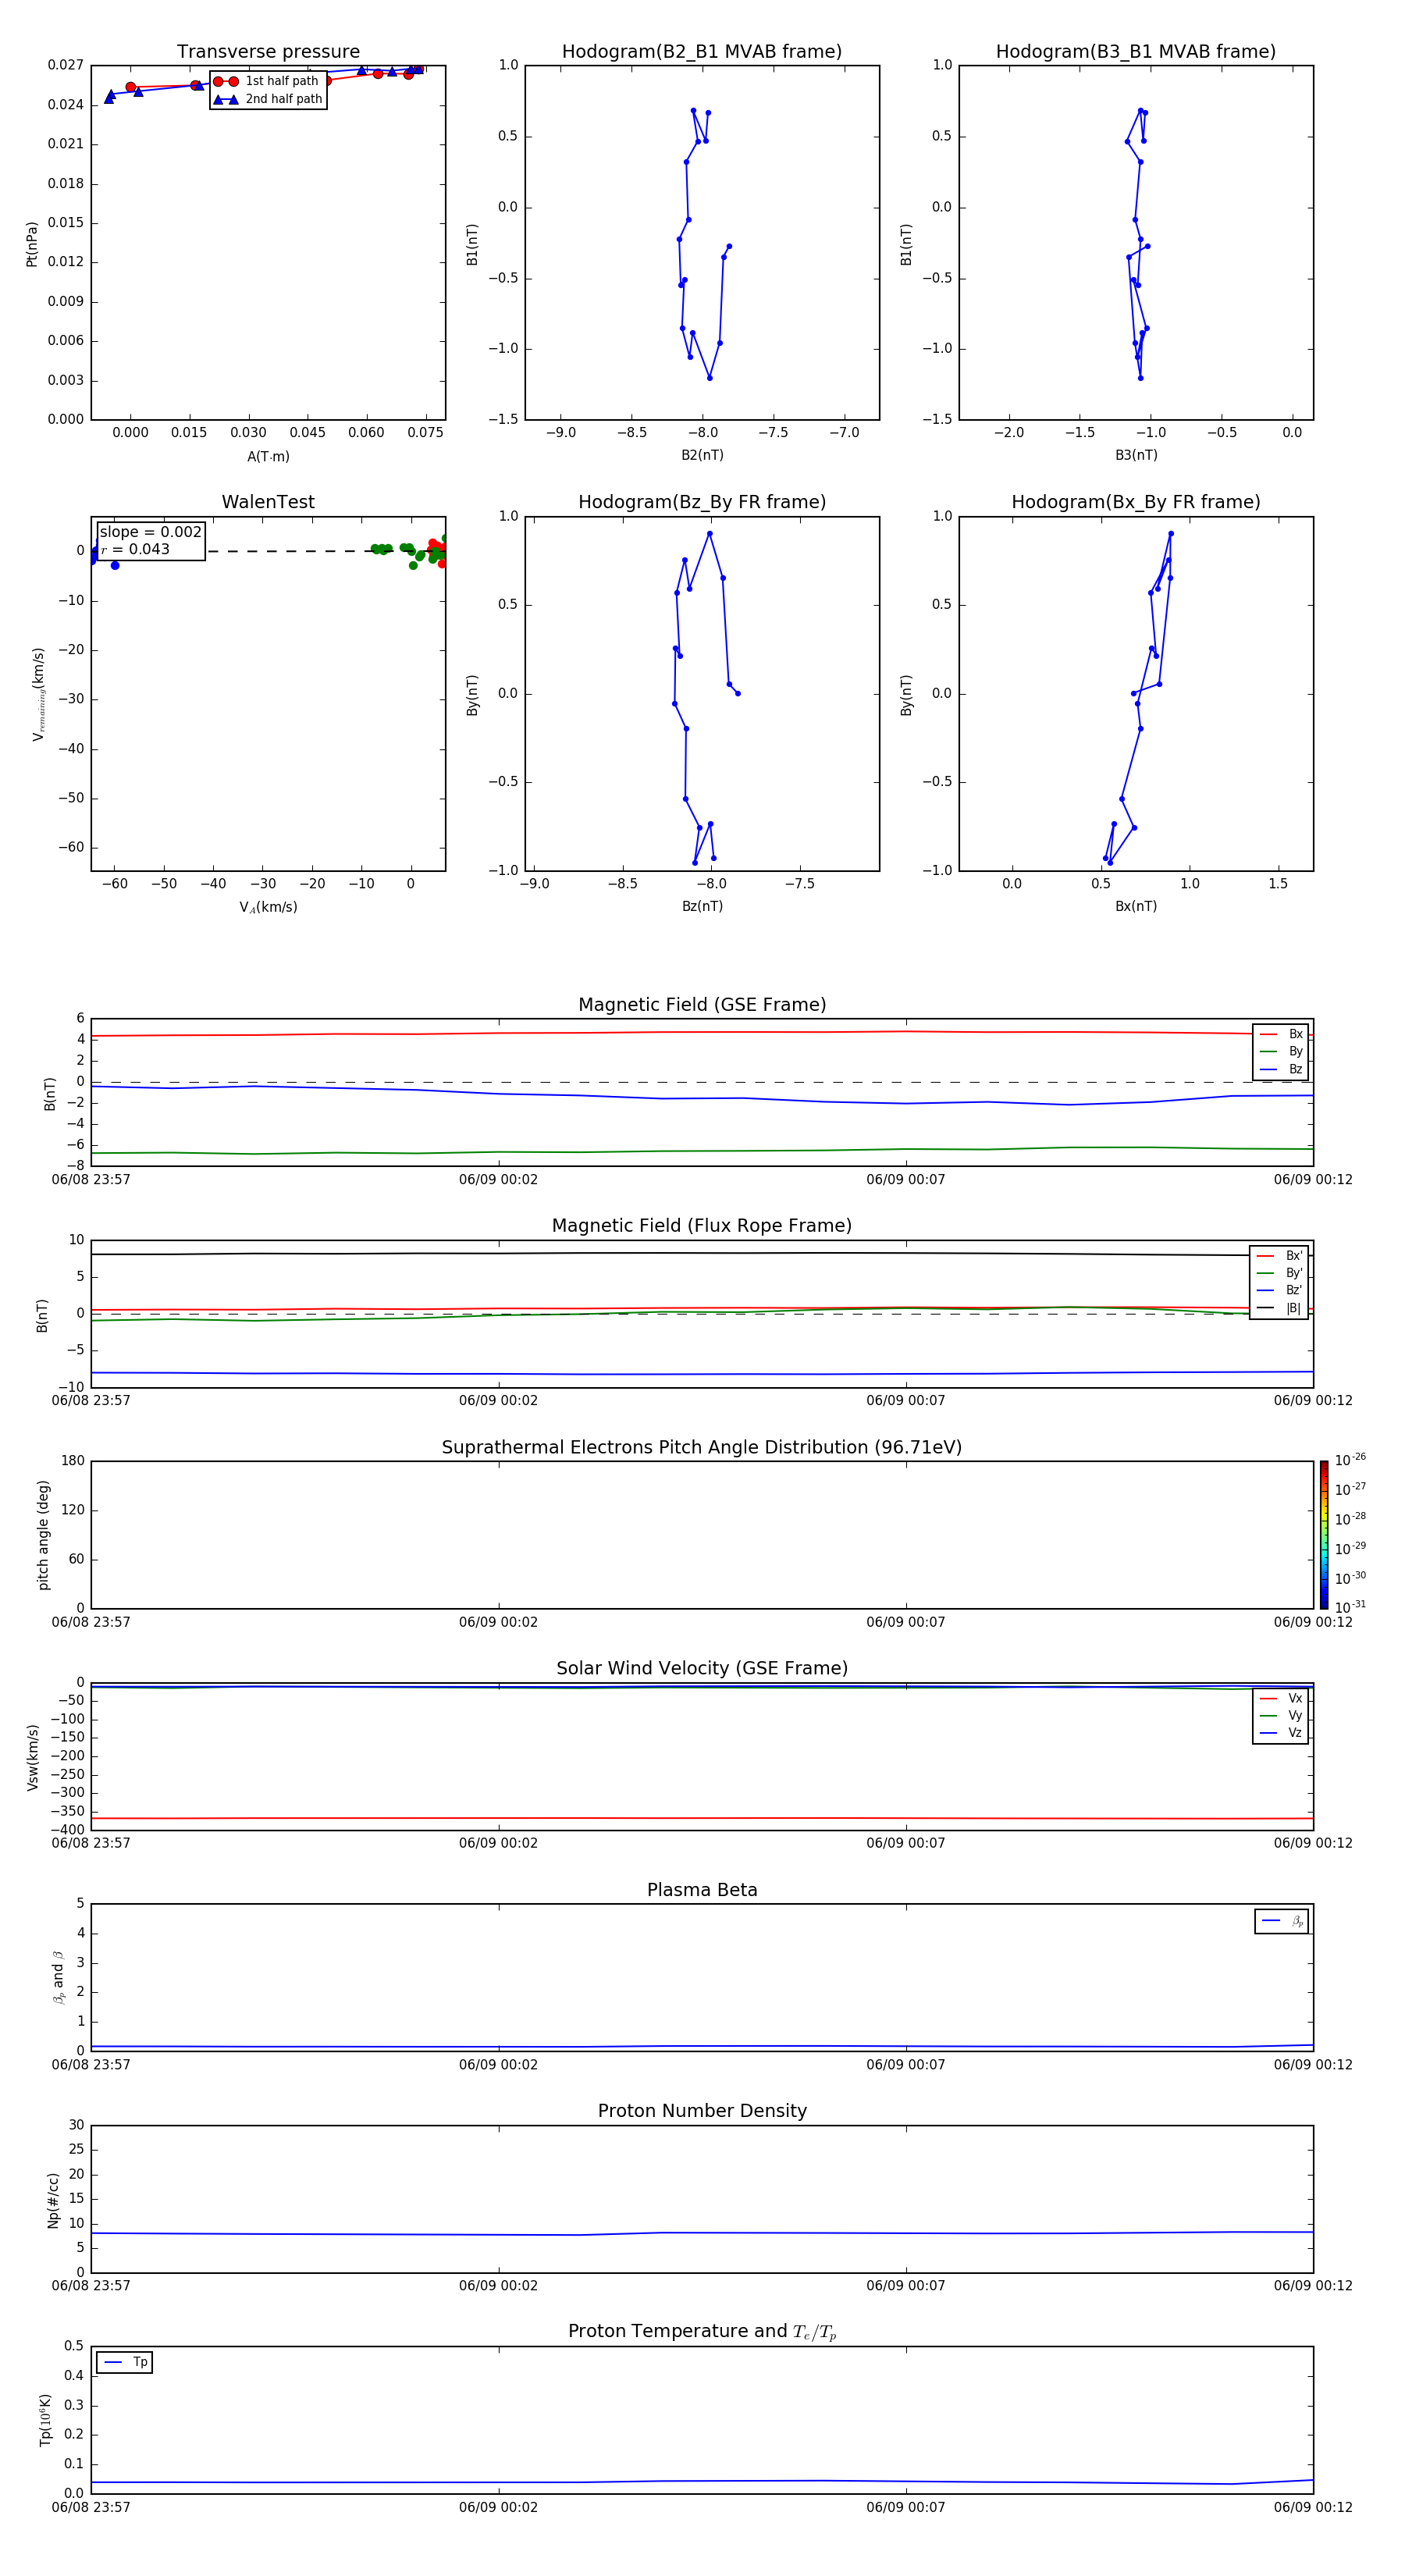Click the 'Magnetic Field (Flux Rope Frame)' title
1405x2576 pixels.
[x=702, y=1226]
